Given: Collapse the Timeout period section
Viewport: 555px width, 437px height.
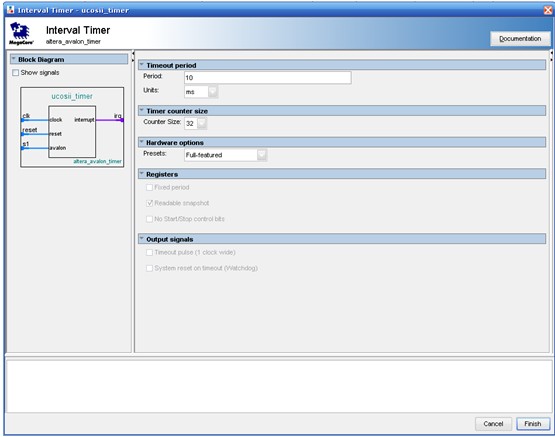Looking at the screenshot, I should 142,65.
